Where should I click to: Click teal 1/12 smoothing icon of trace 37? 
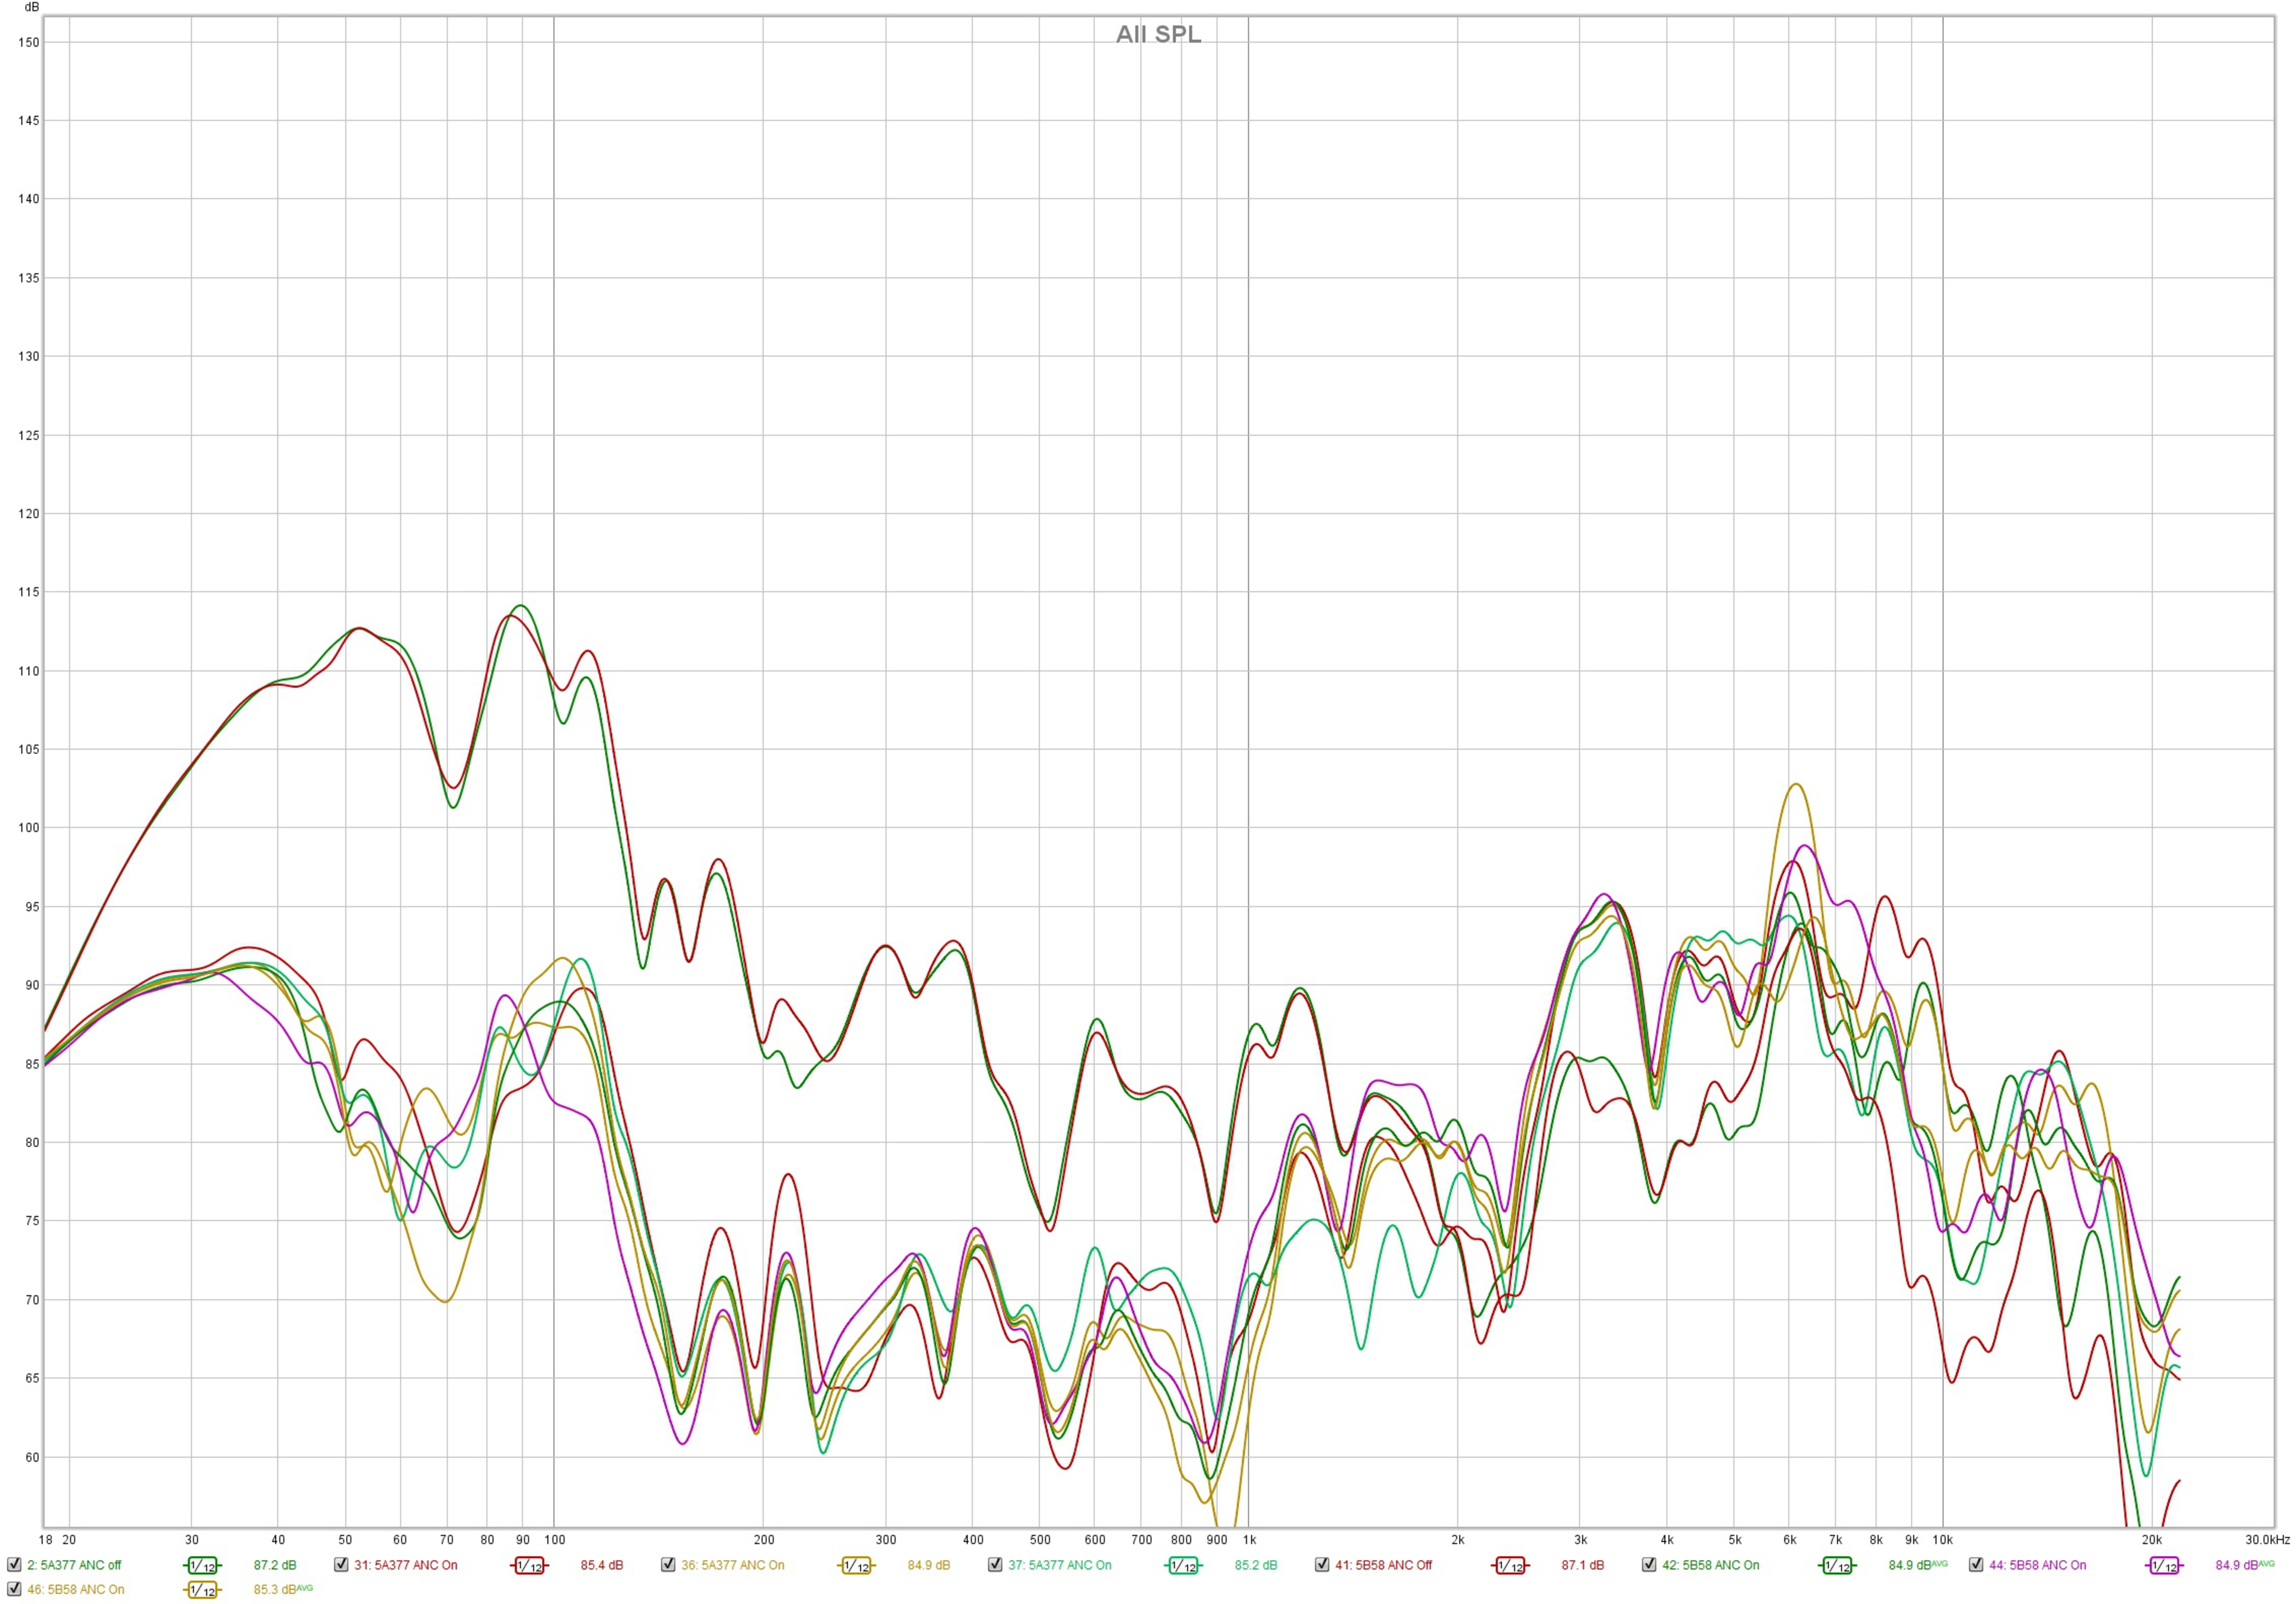[1183, 1565]
